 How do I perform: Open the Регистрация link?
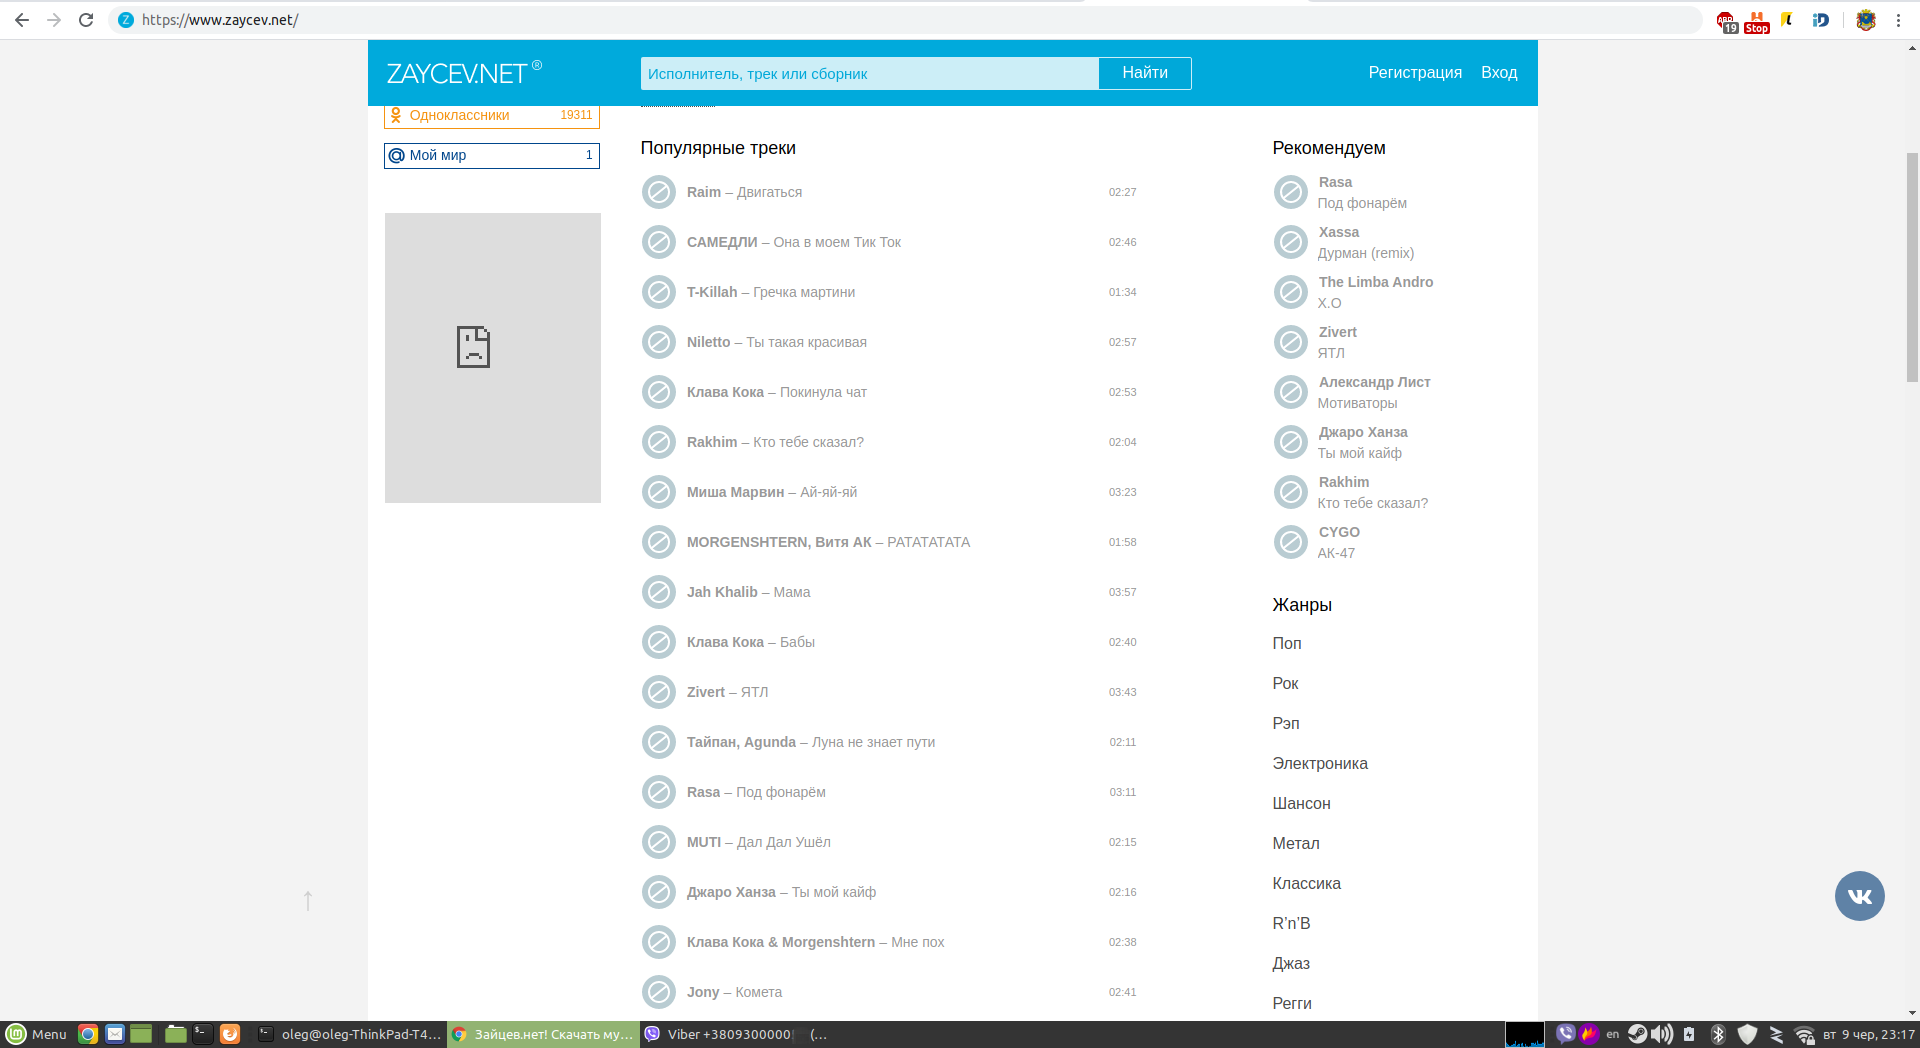pos(1414,73)
